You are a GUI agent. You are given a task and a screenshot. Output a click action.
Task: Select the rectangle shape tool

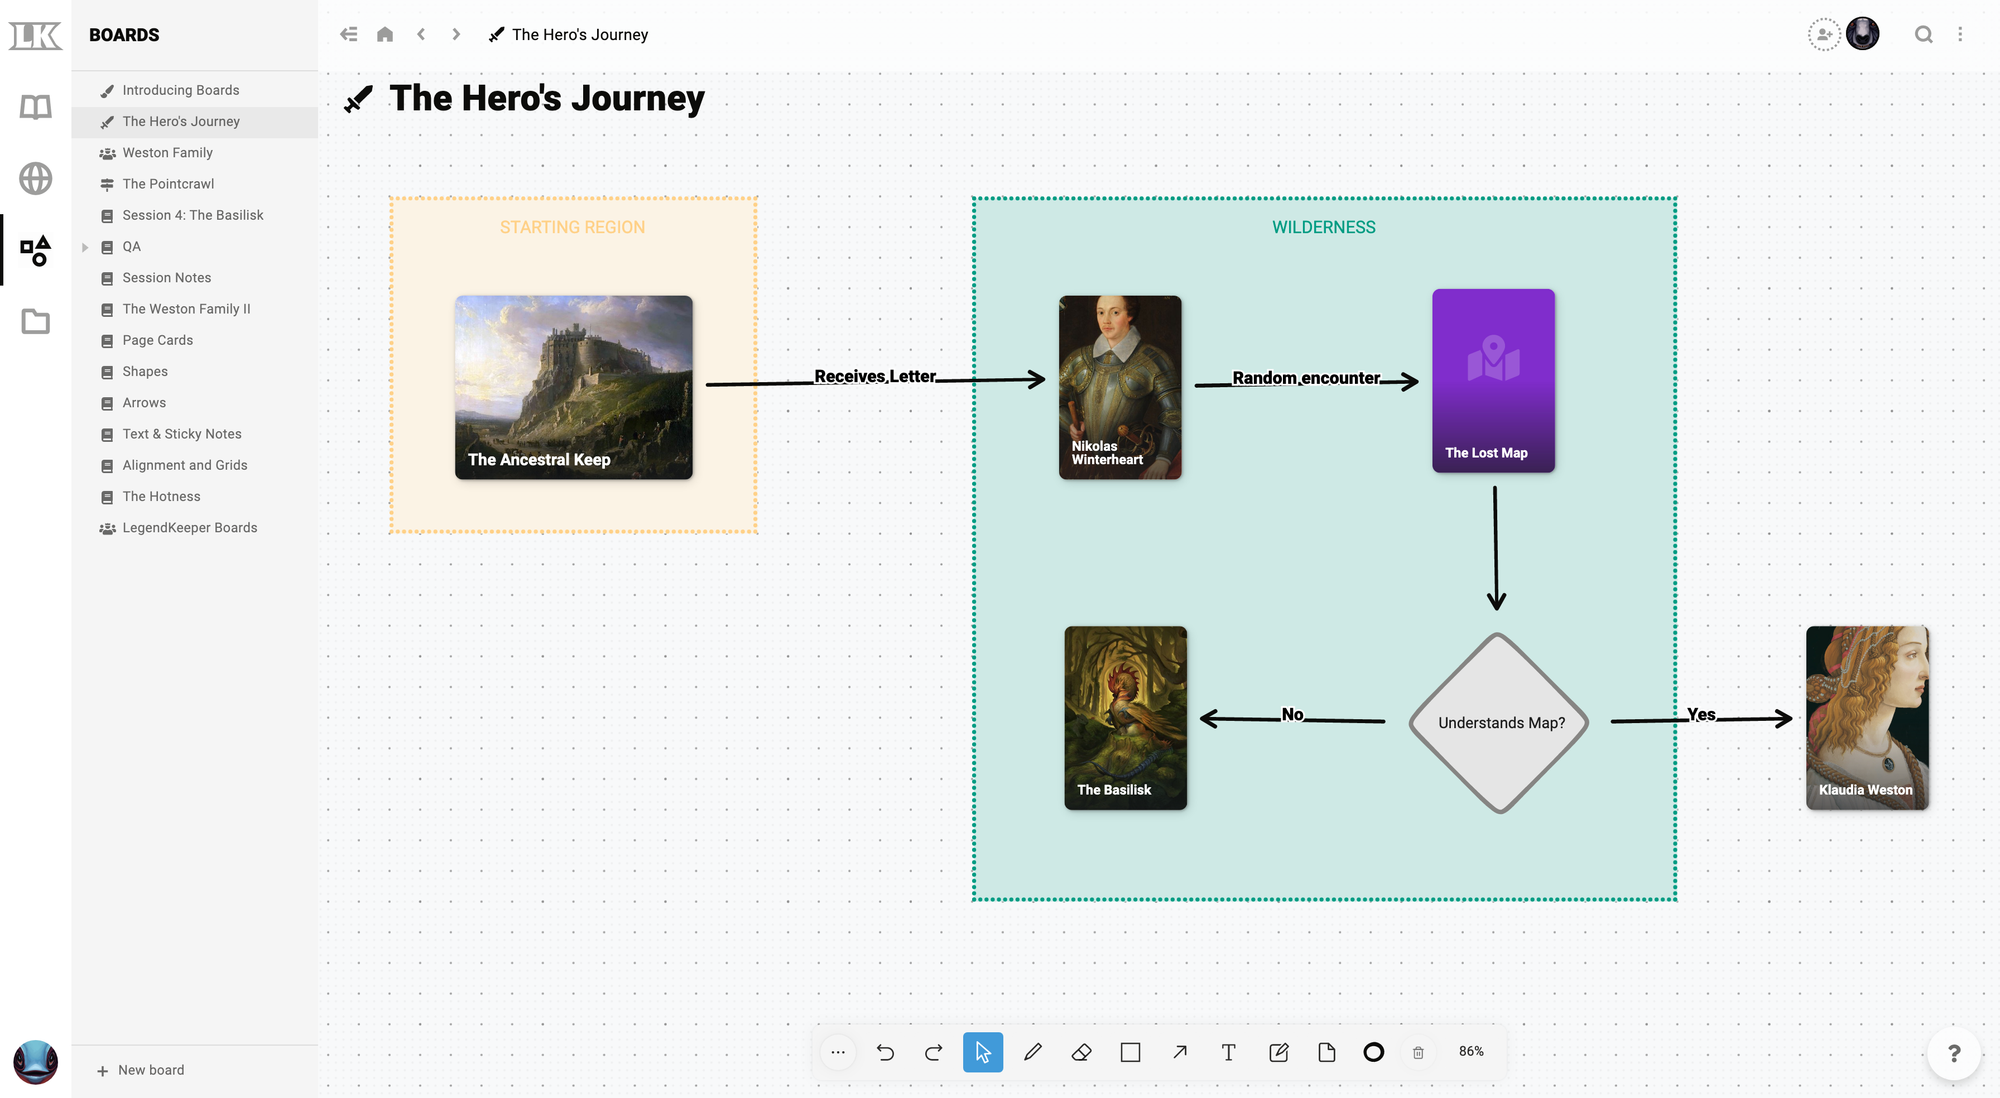tap(1130, 1052)
